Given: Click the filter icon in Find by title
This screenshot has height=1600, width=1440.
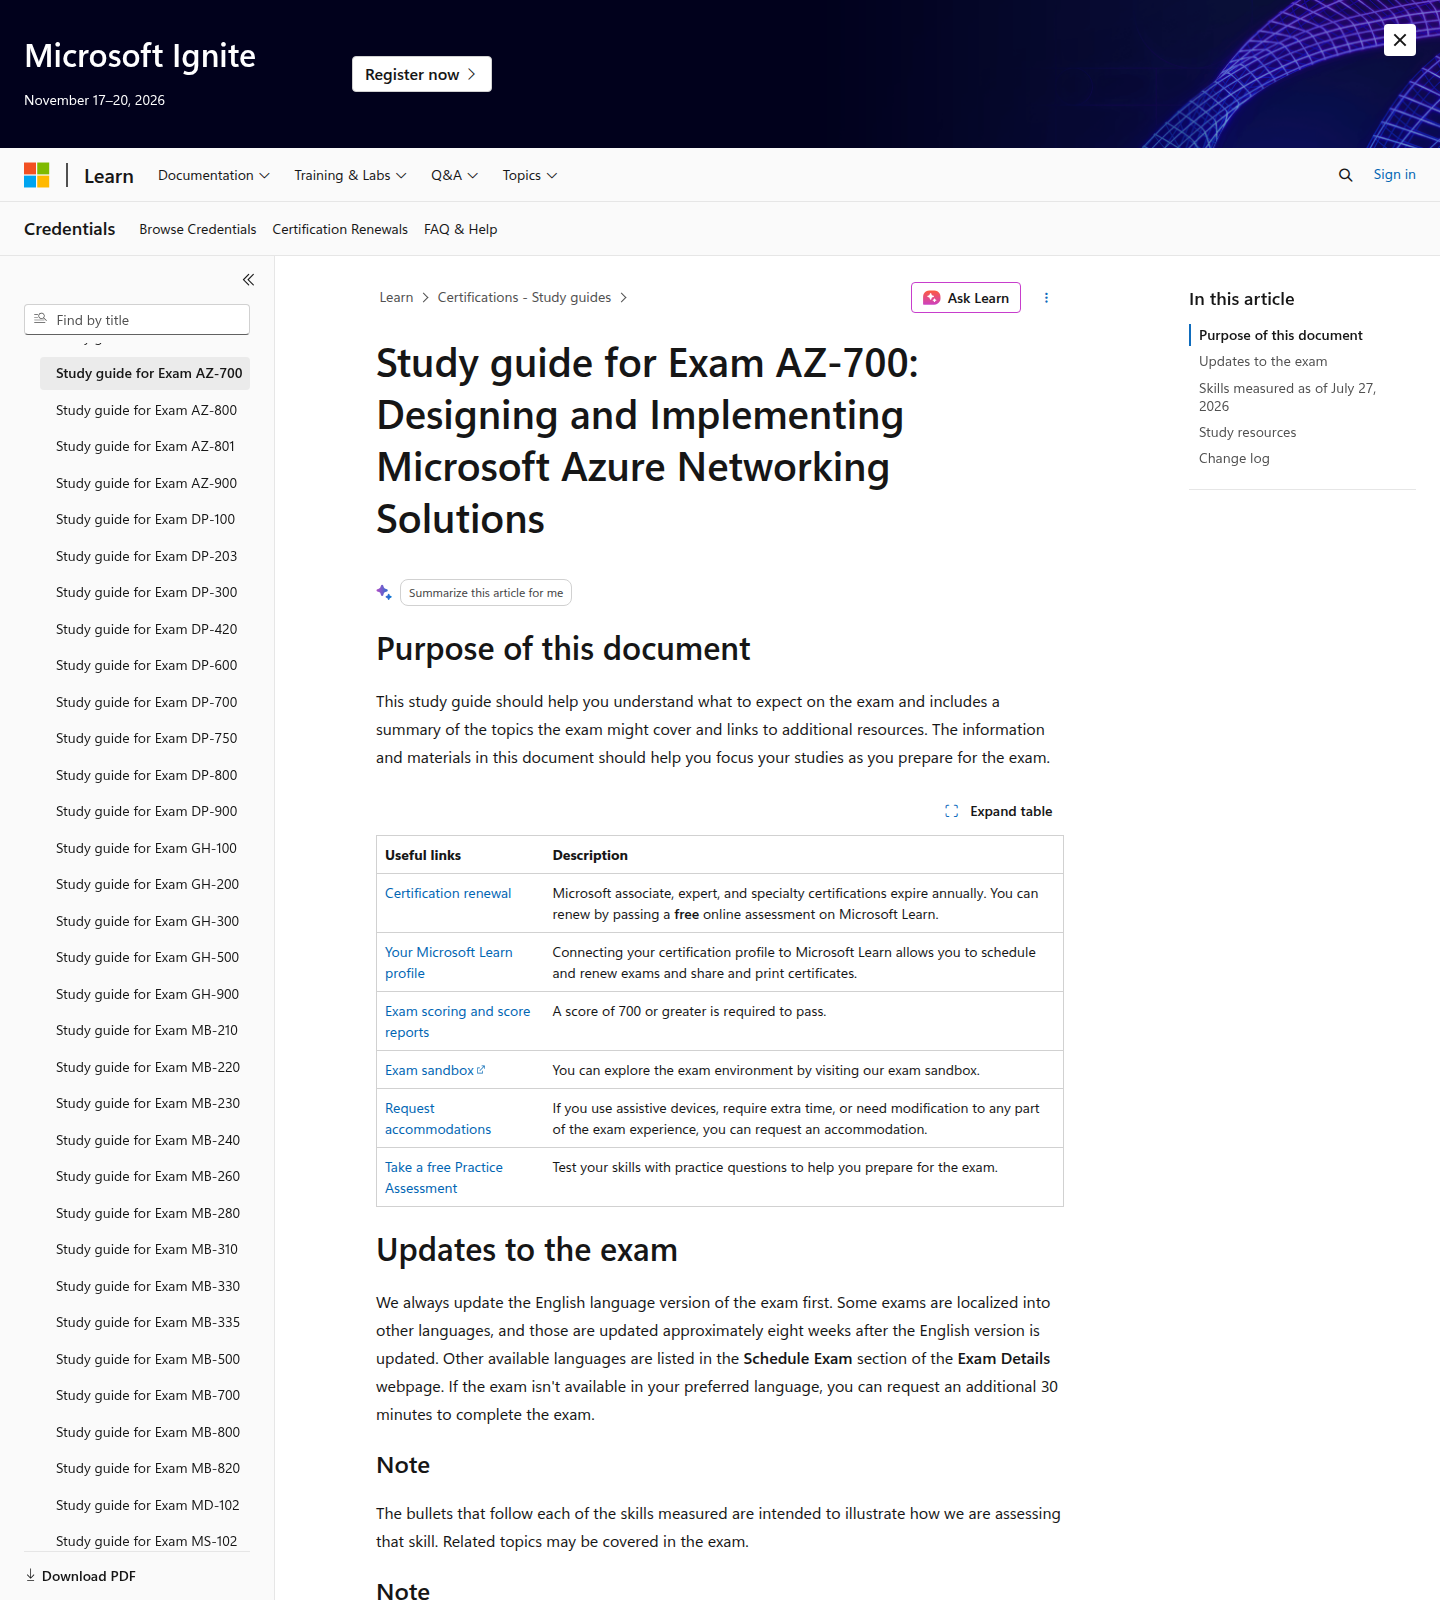Looking at the screenshot, I should [41, 319].
